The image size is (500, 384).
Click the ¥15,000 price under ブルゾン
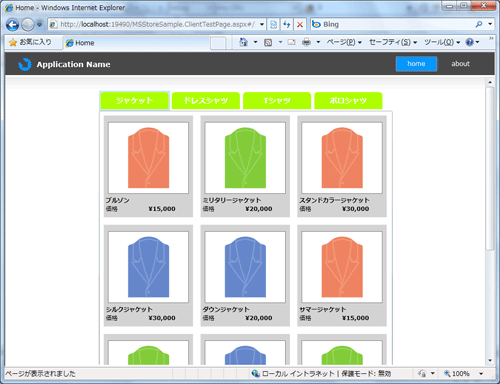coord(162,209)
